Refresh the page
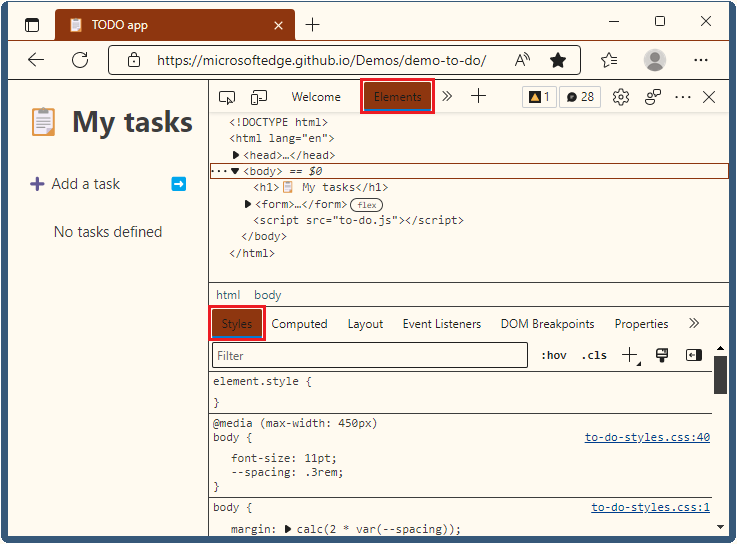Image resolution: width=737 pixels, height=544 pixels. click(80, 60)
